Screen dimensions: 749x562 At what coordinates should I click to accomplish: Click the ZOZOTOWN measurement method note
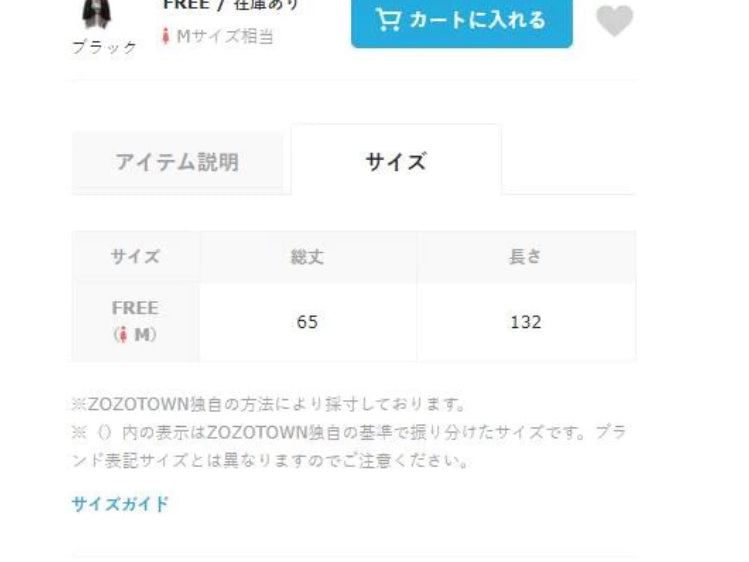(269, 404)
